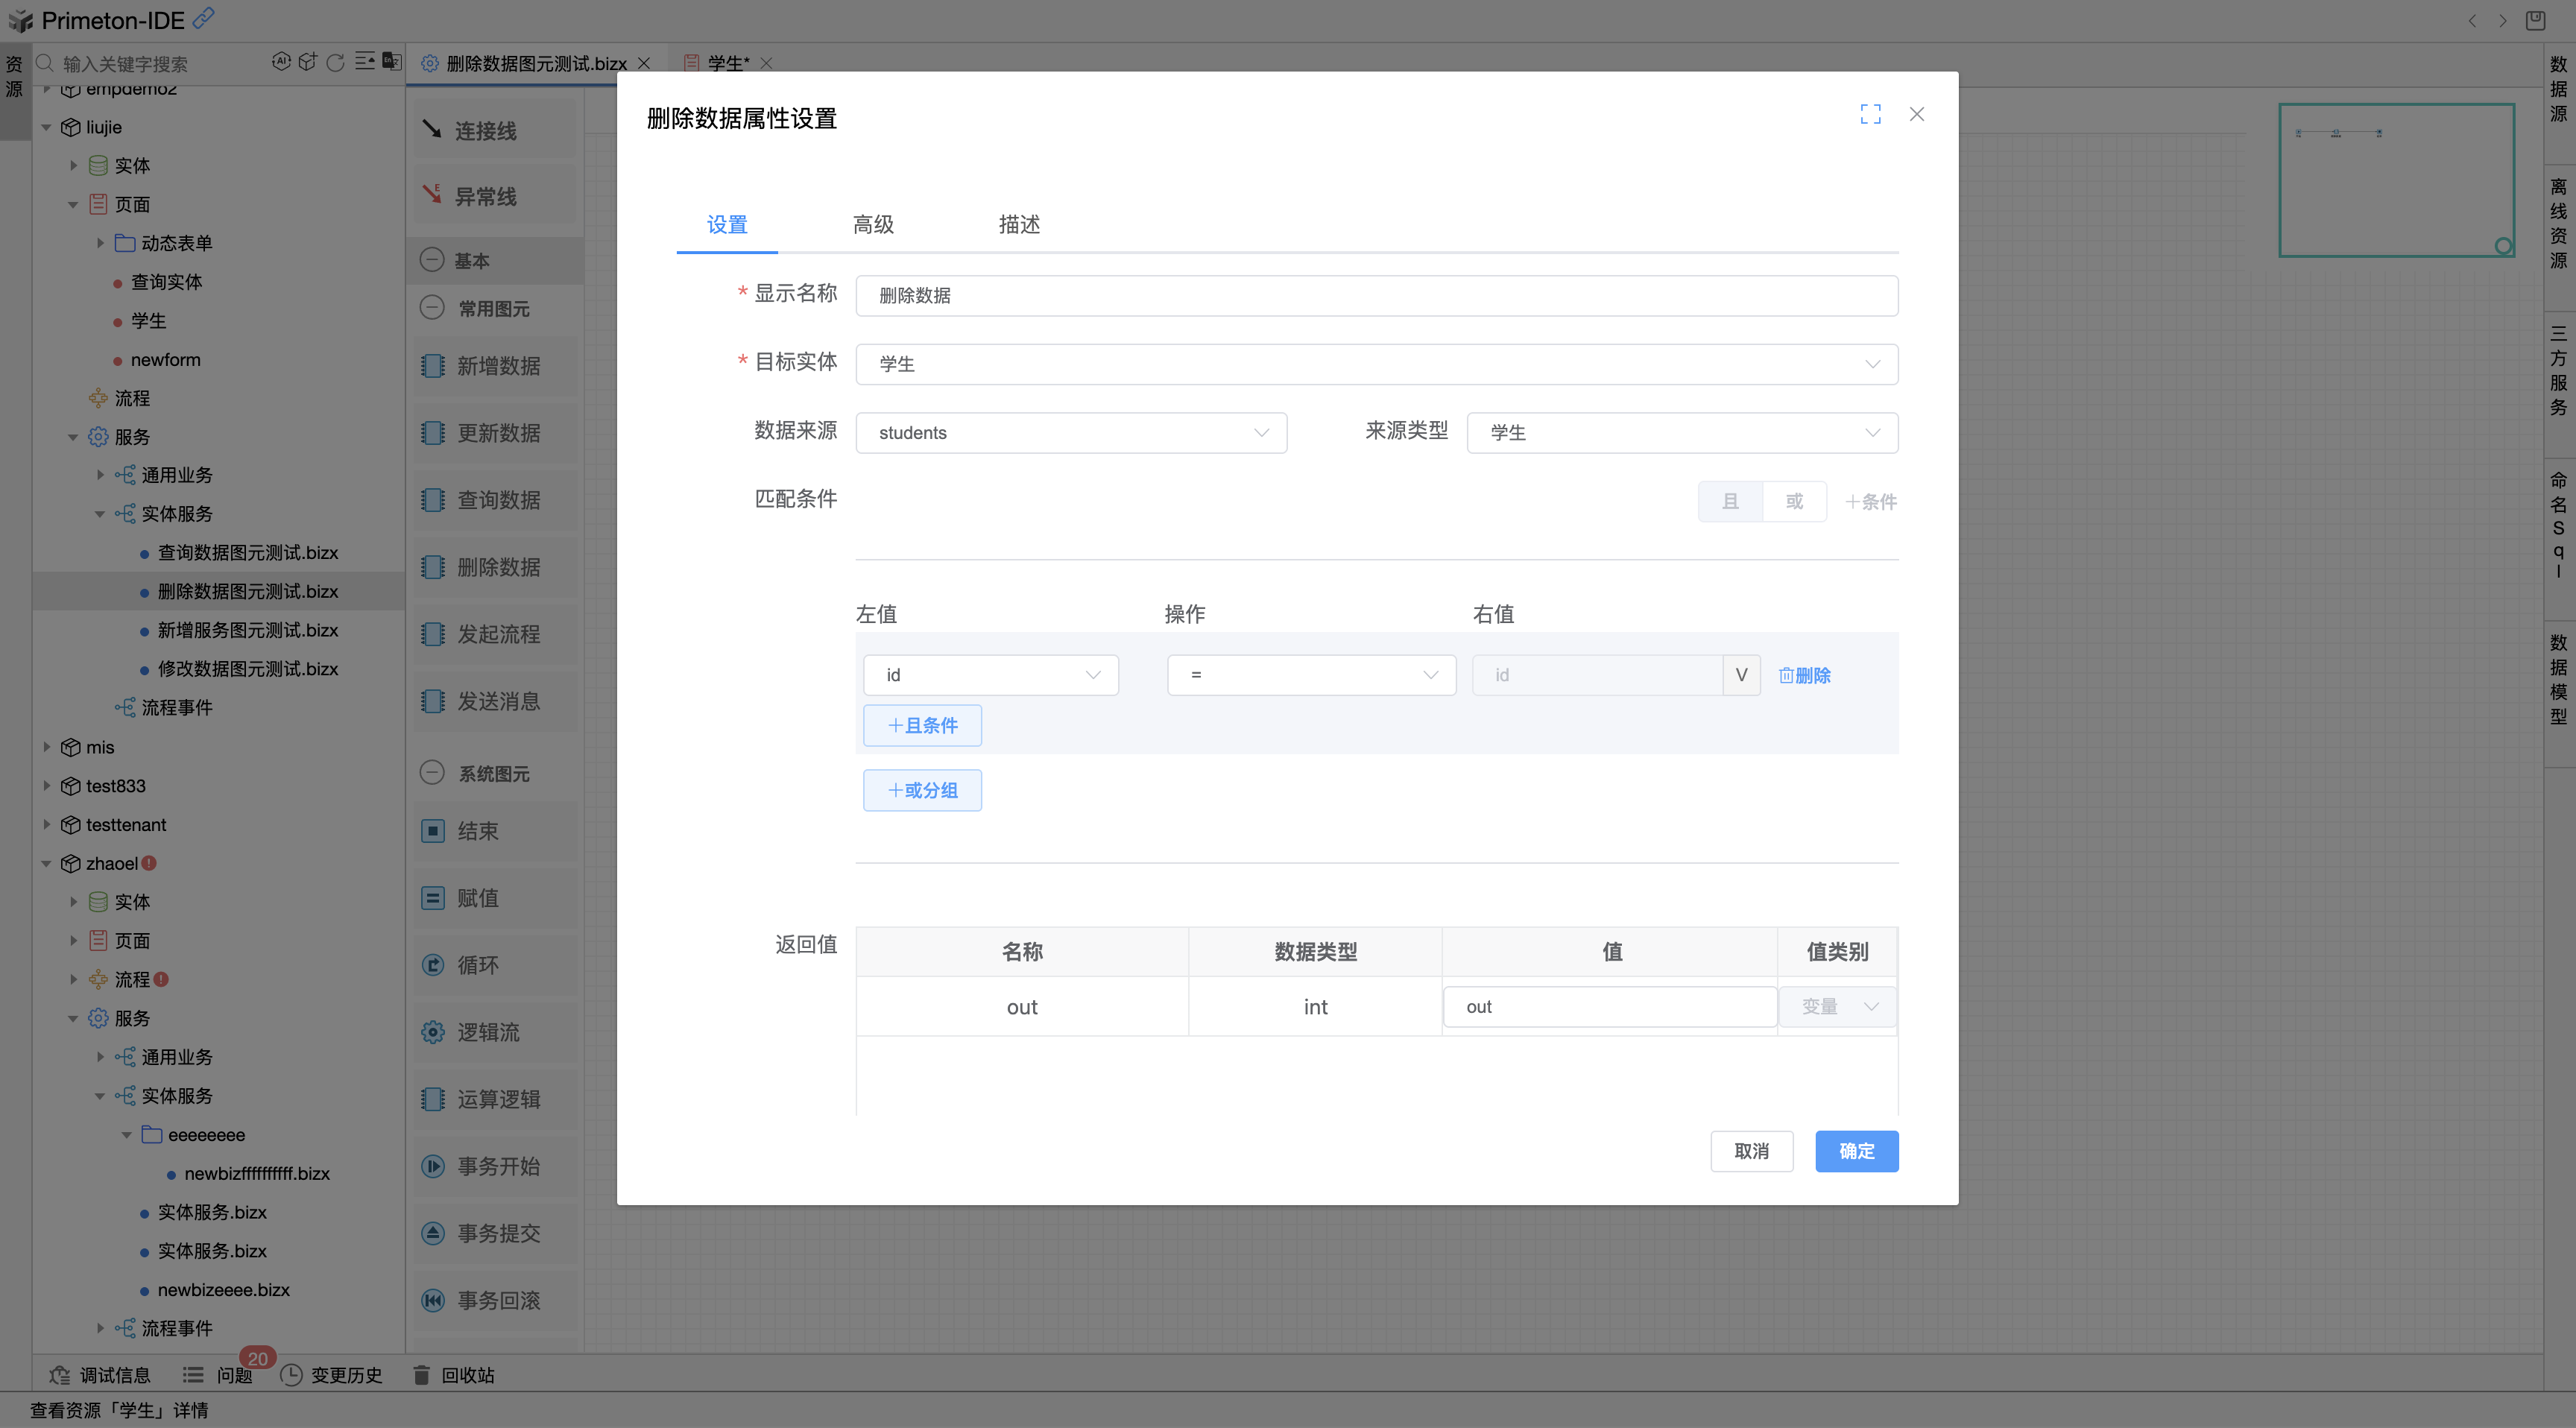Collapse the liujie project tree node
This screenshot has width=2576, height=1428.
[46, 127]
